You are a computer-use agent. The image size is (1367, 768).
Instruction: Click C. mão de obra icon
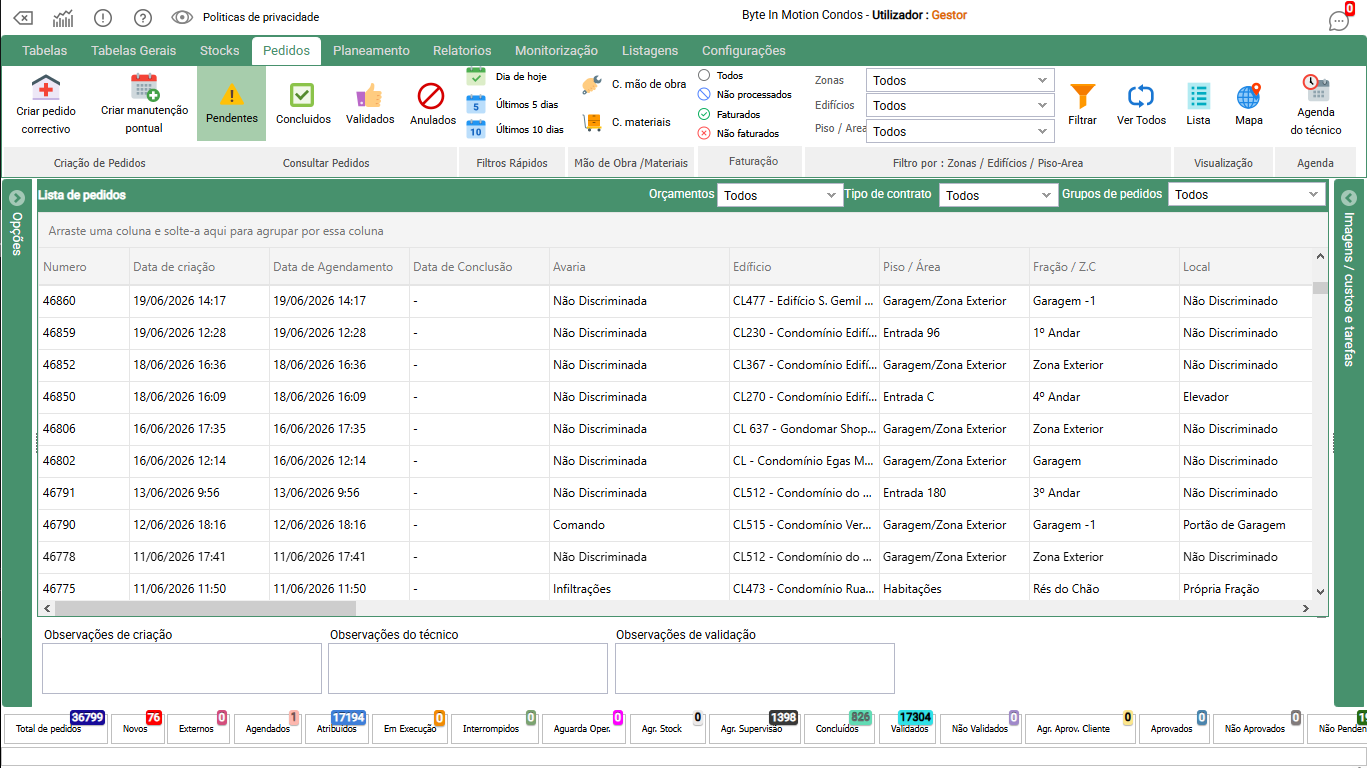pos(591,85)
